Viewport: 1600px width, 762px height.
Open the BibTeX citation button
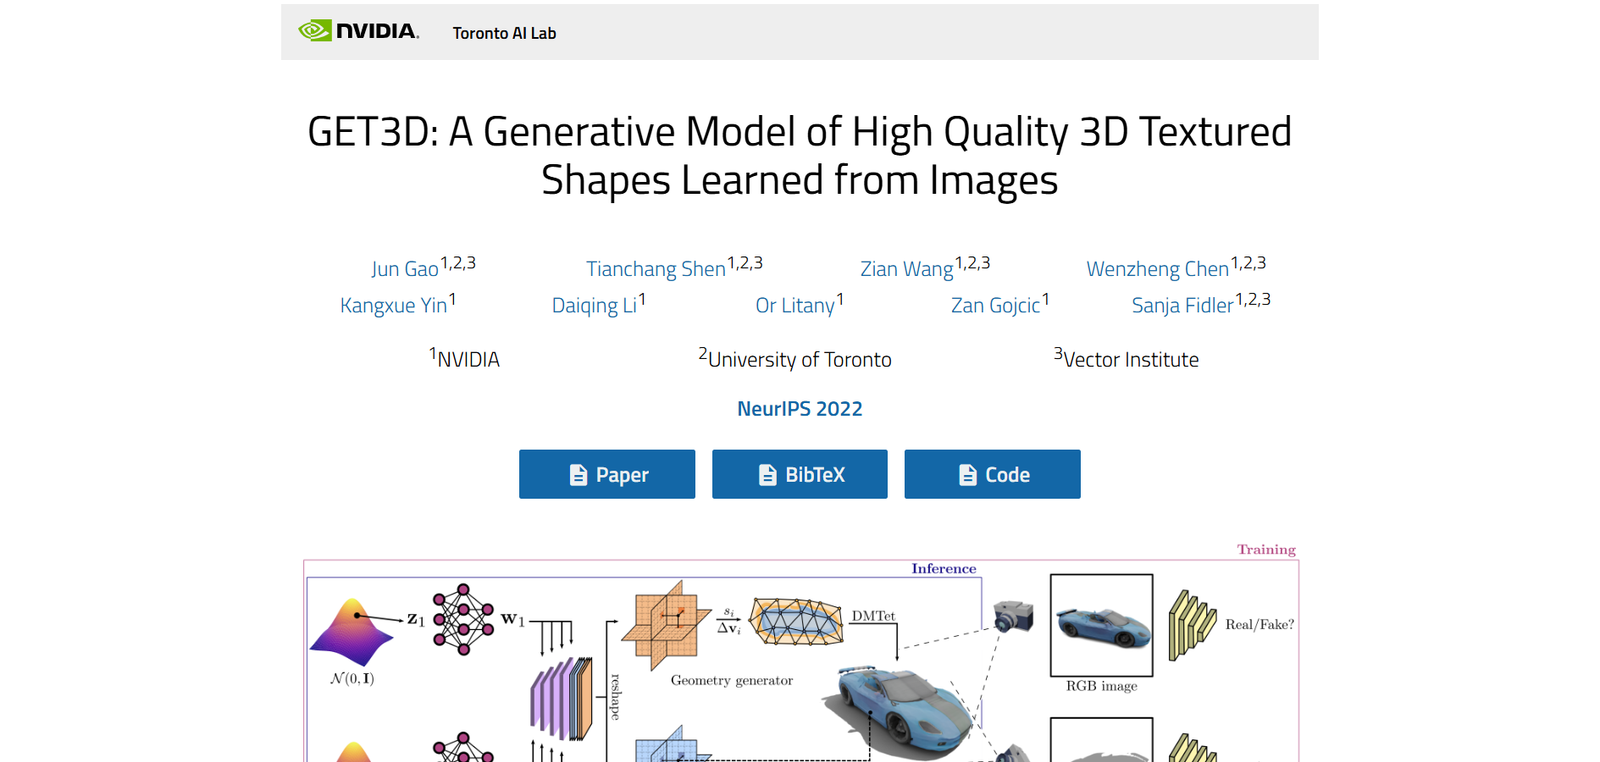(800, 474)
